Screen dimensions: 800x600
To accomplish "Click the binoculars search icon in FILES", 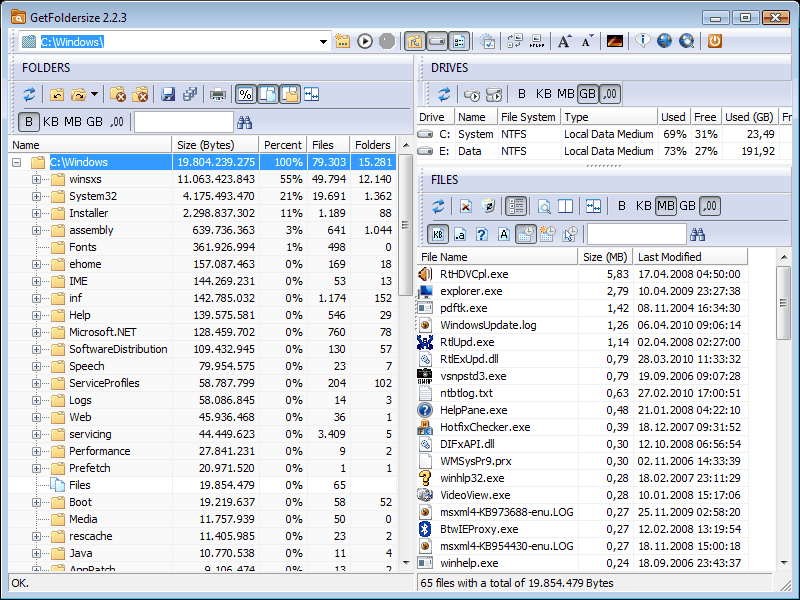I will [x=697, y=234].
